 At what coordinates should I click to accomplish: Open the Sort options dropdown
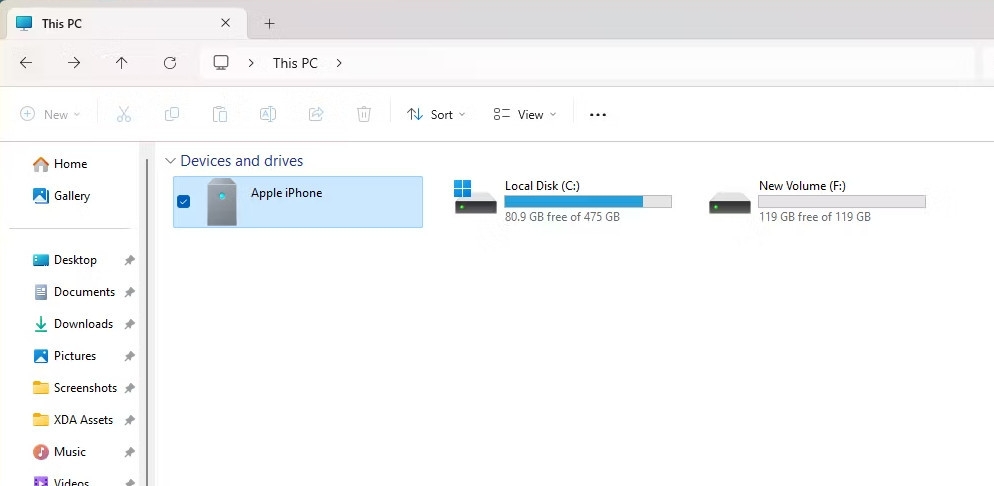436,115
